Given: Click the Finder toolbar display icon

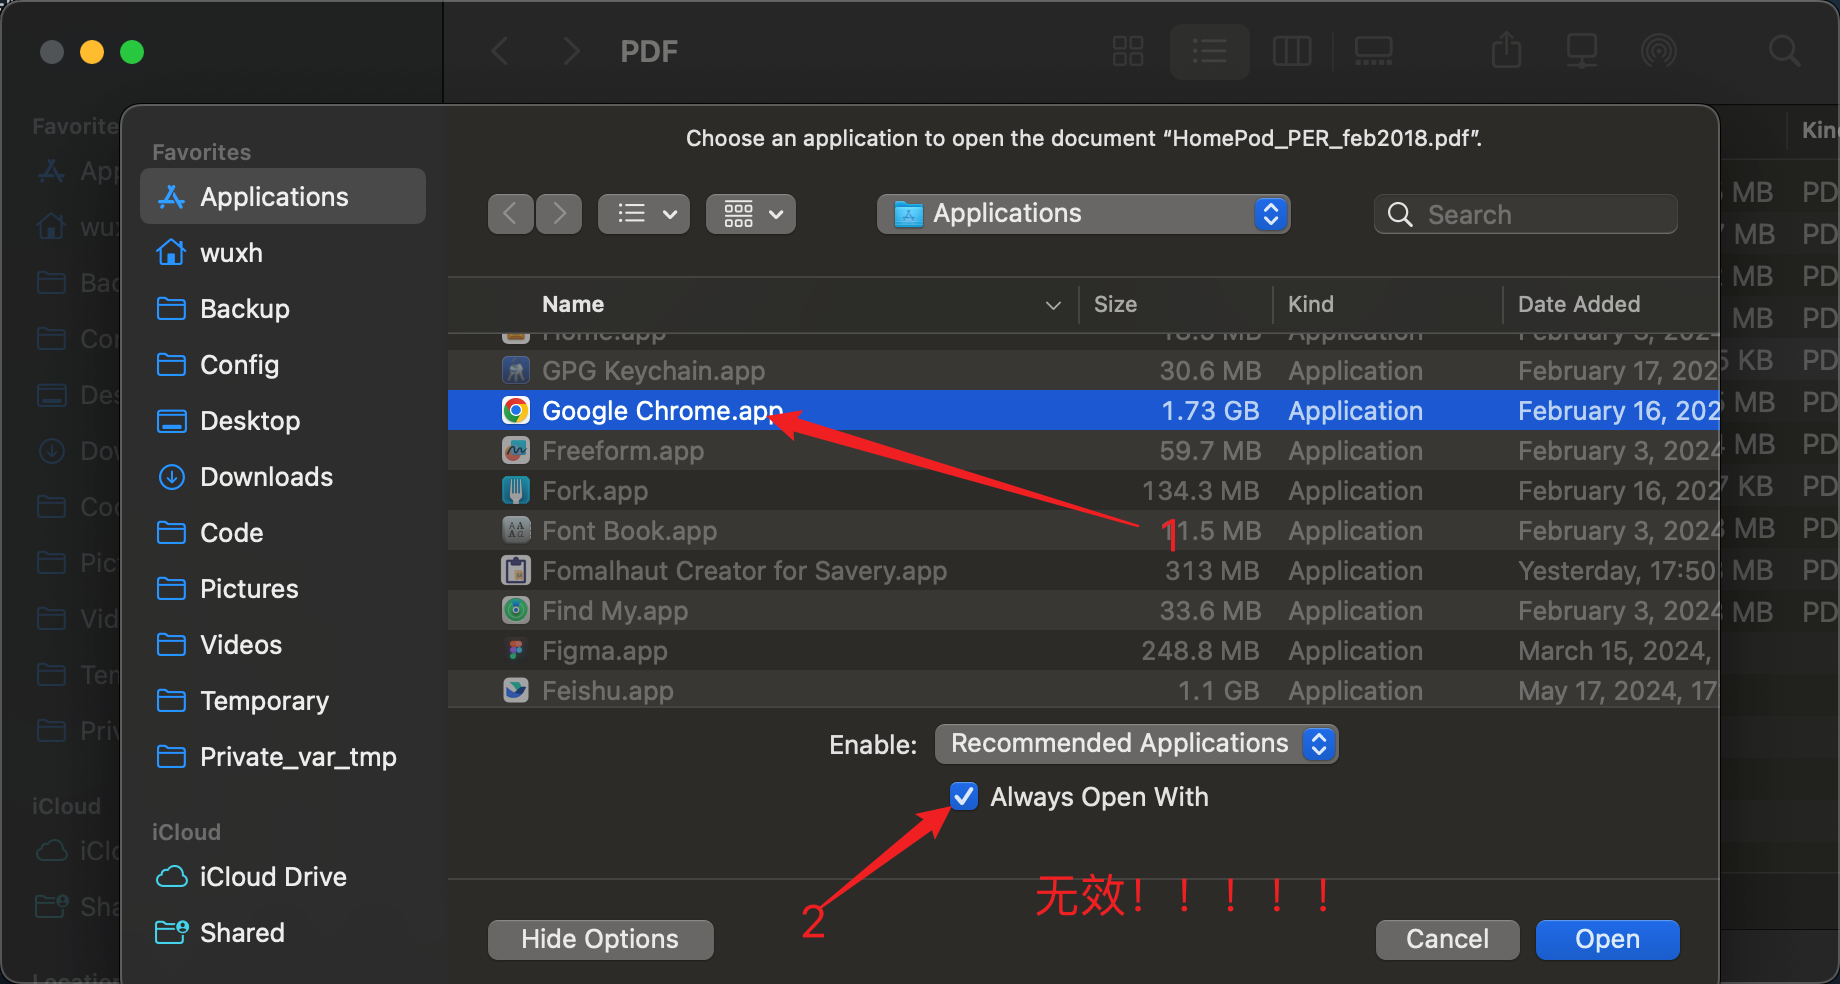Looking at the screenshot, I should pos(1582,51).
